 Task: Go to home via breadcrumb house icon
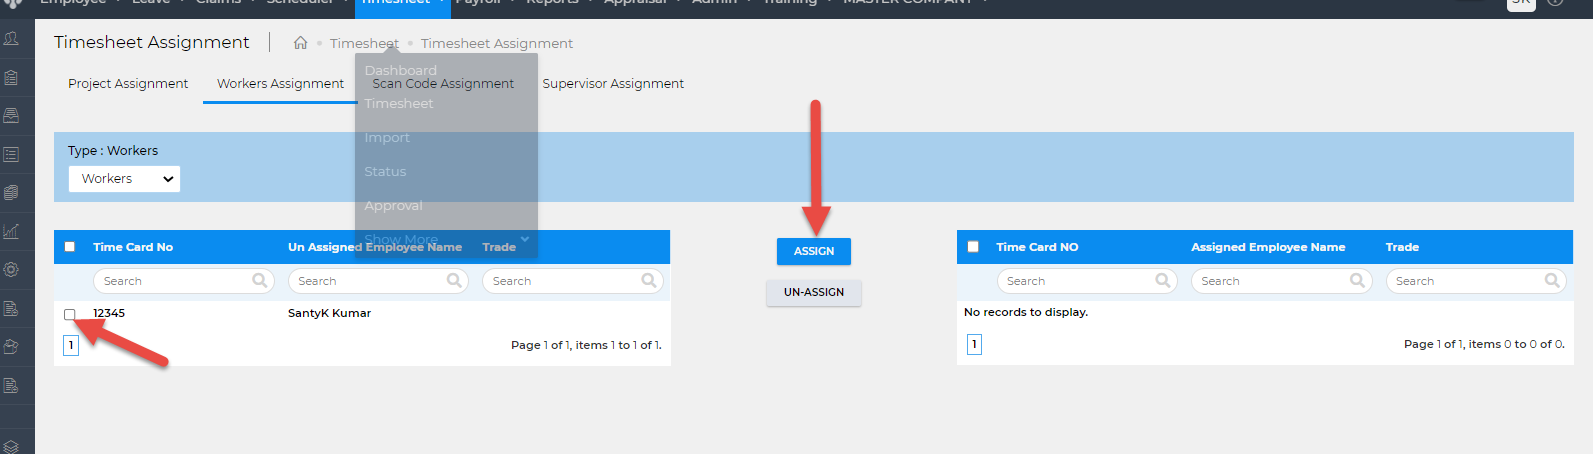point(300,43)
